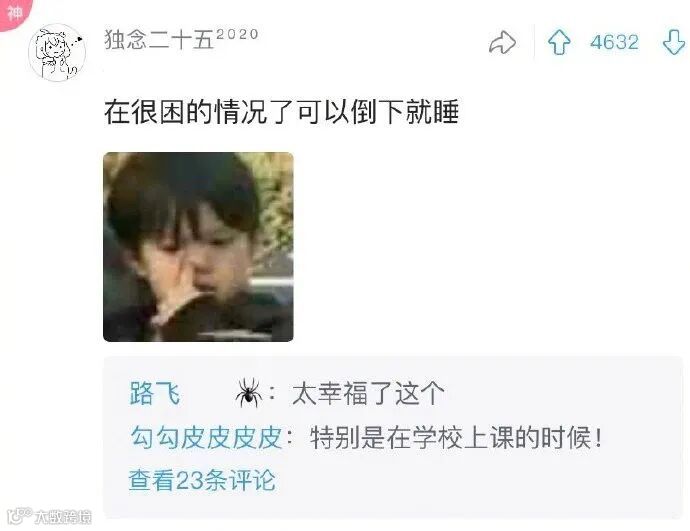The width and height of the screenshot is (690, 531).
Task: Downvote the comment with the down arrow
Action: [x=674, y=43]
